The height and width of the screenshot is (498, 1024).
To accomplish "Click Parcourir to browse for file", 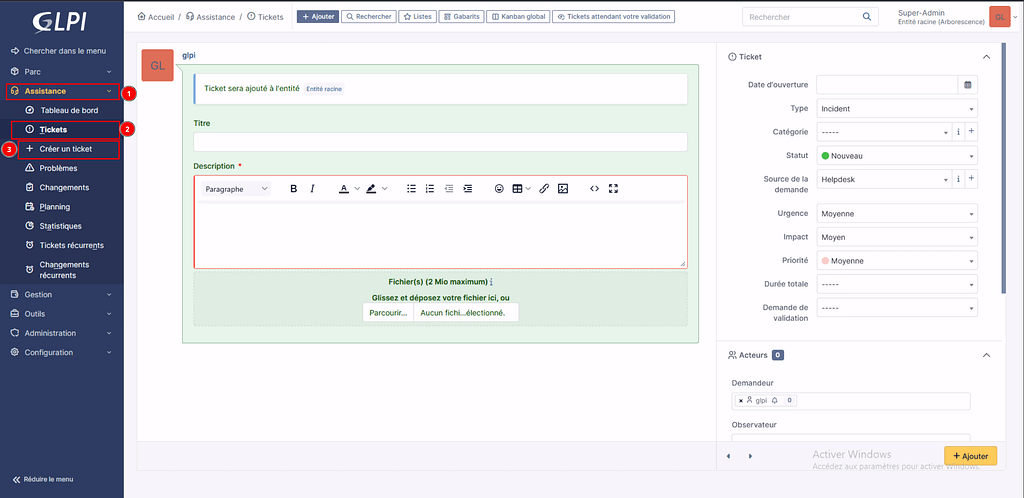I will pyautogui.click(x=388, y=313).
